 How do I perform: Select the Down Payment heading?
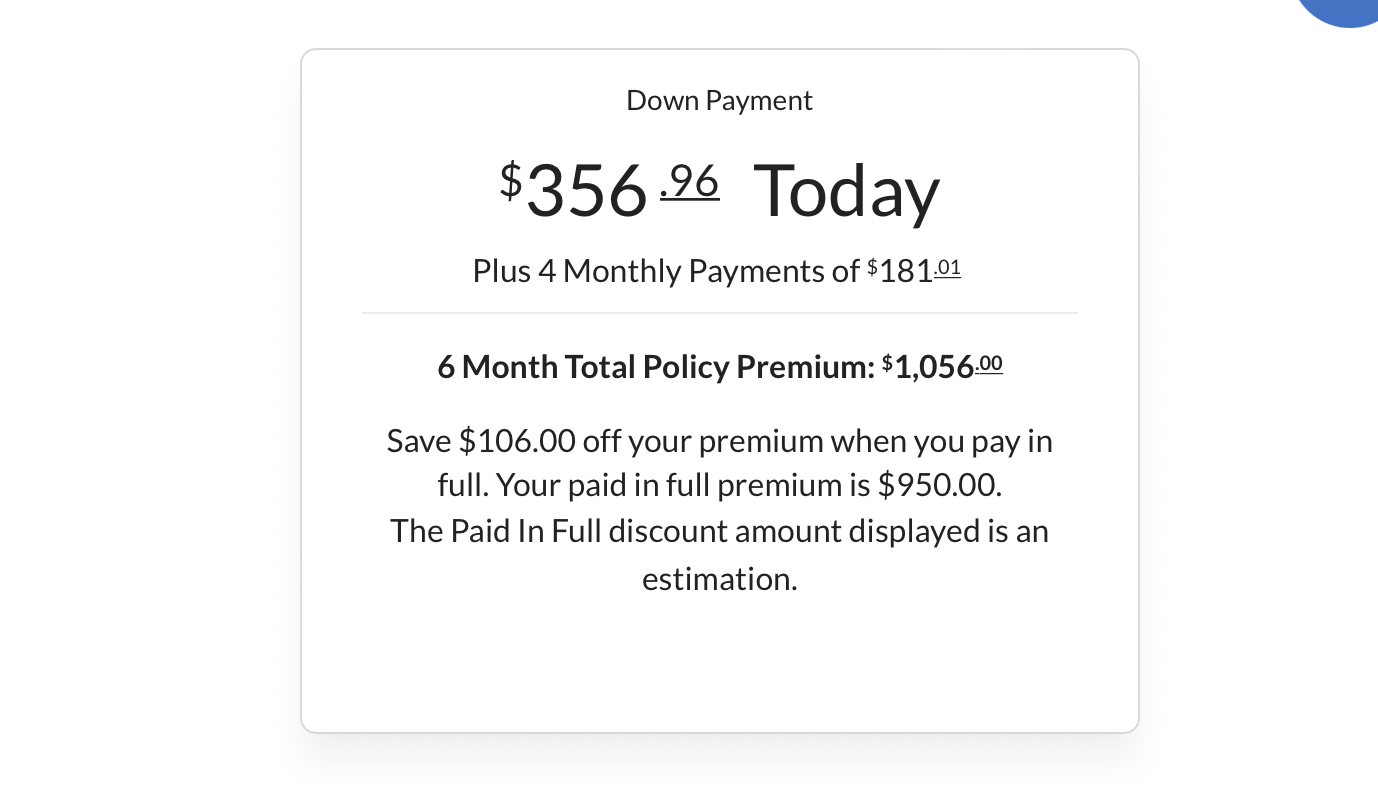(x=719, y=101)
